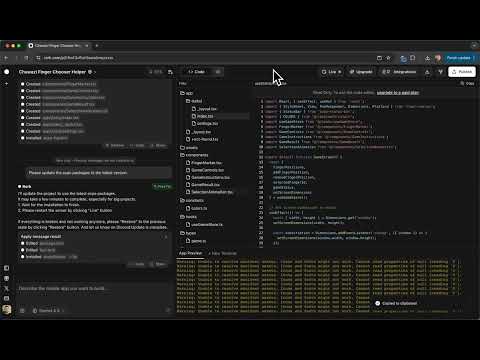The image size is (480, 360).
Task: Open FingerMarker.tsx component file
Action: (x=204, y=163)
